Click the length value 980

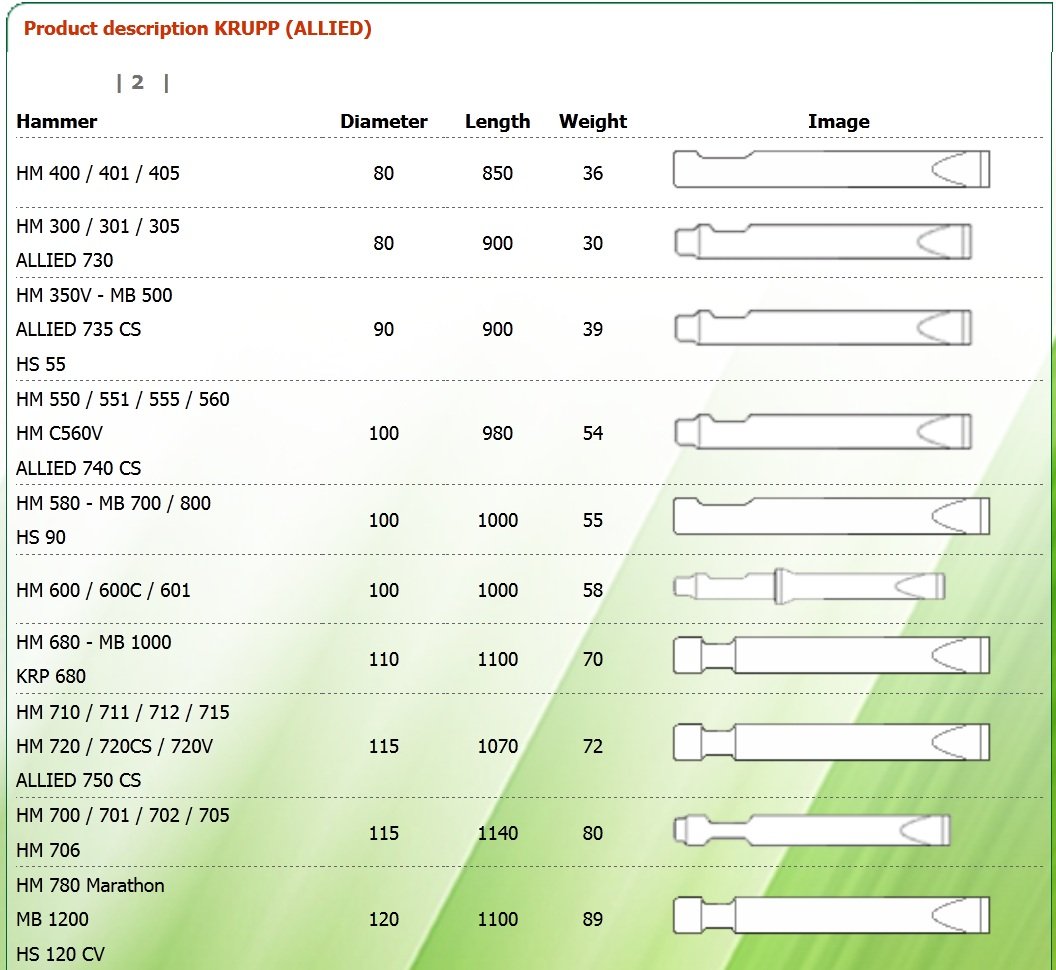coord(498,433)
